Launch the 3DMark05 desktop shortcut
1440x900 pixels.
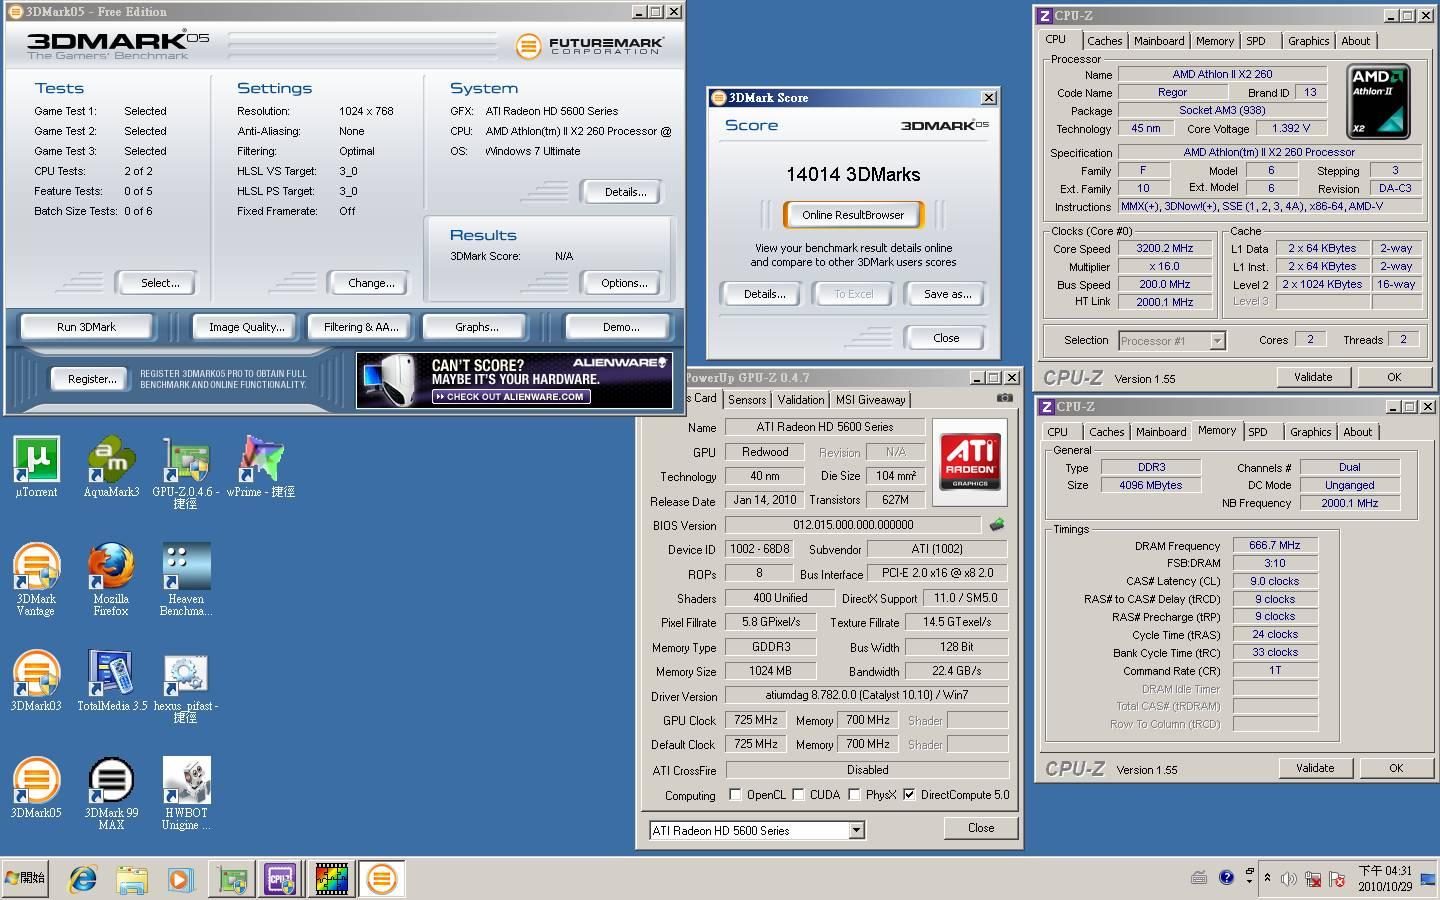click(x=36, y=788)
